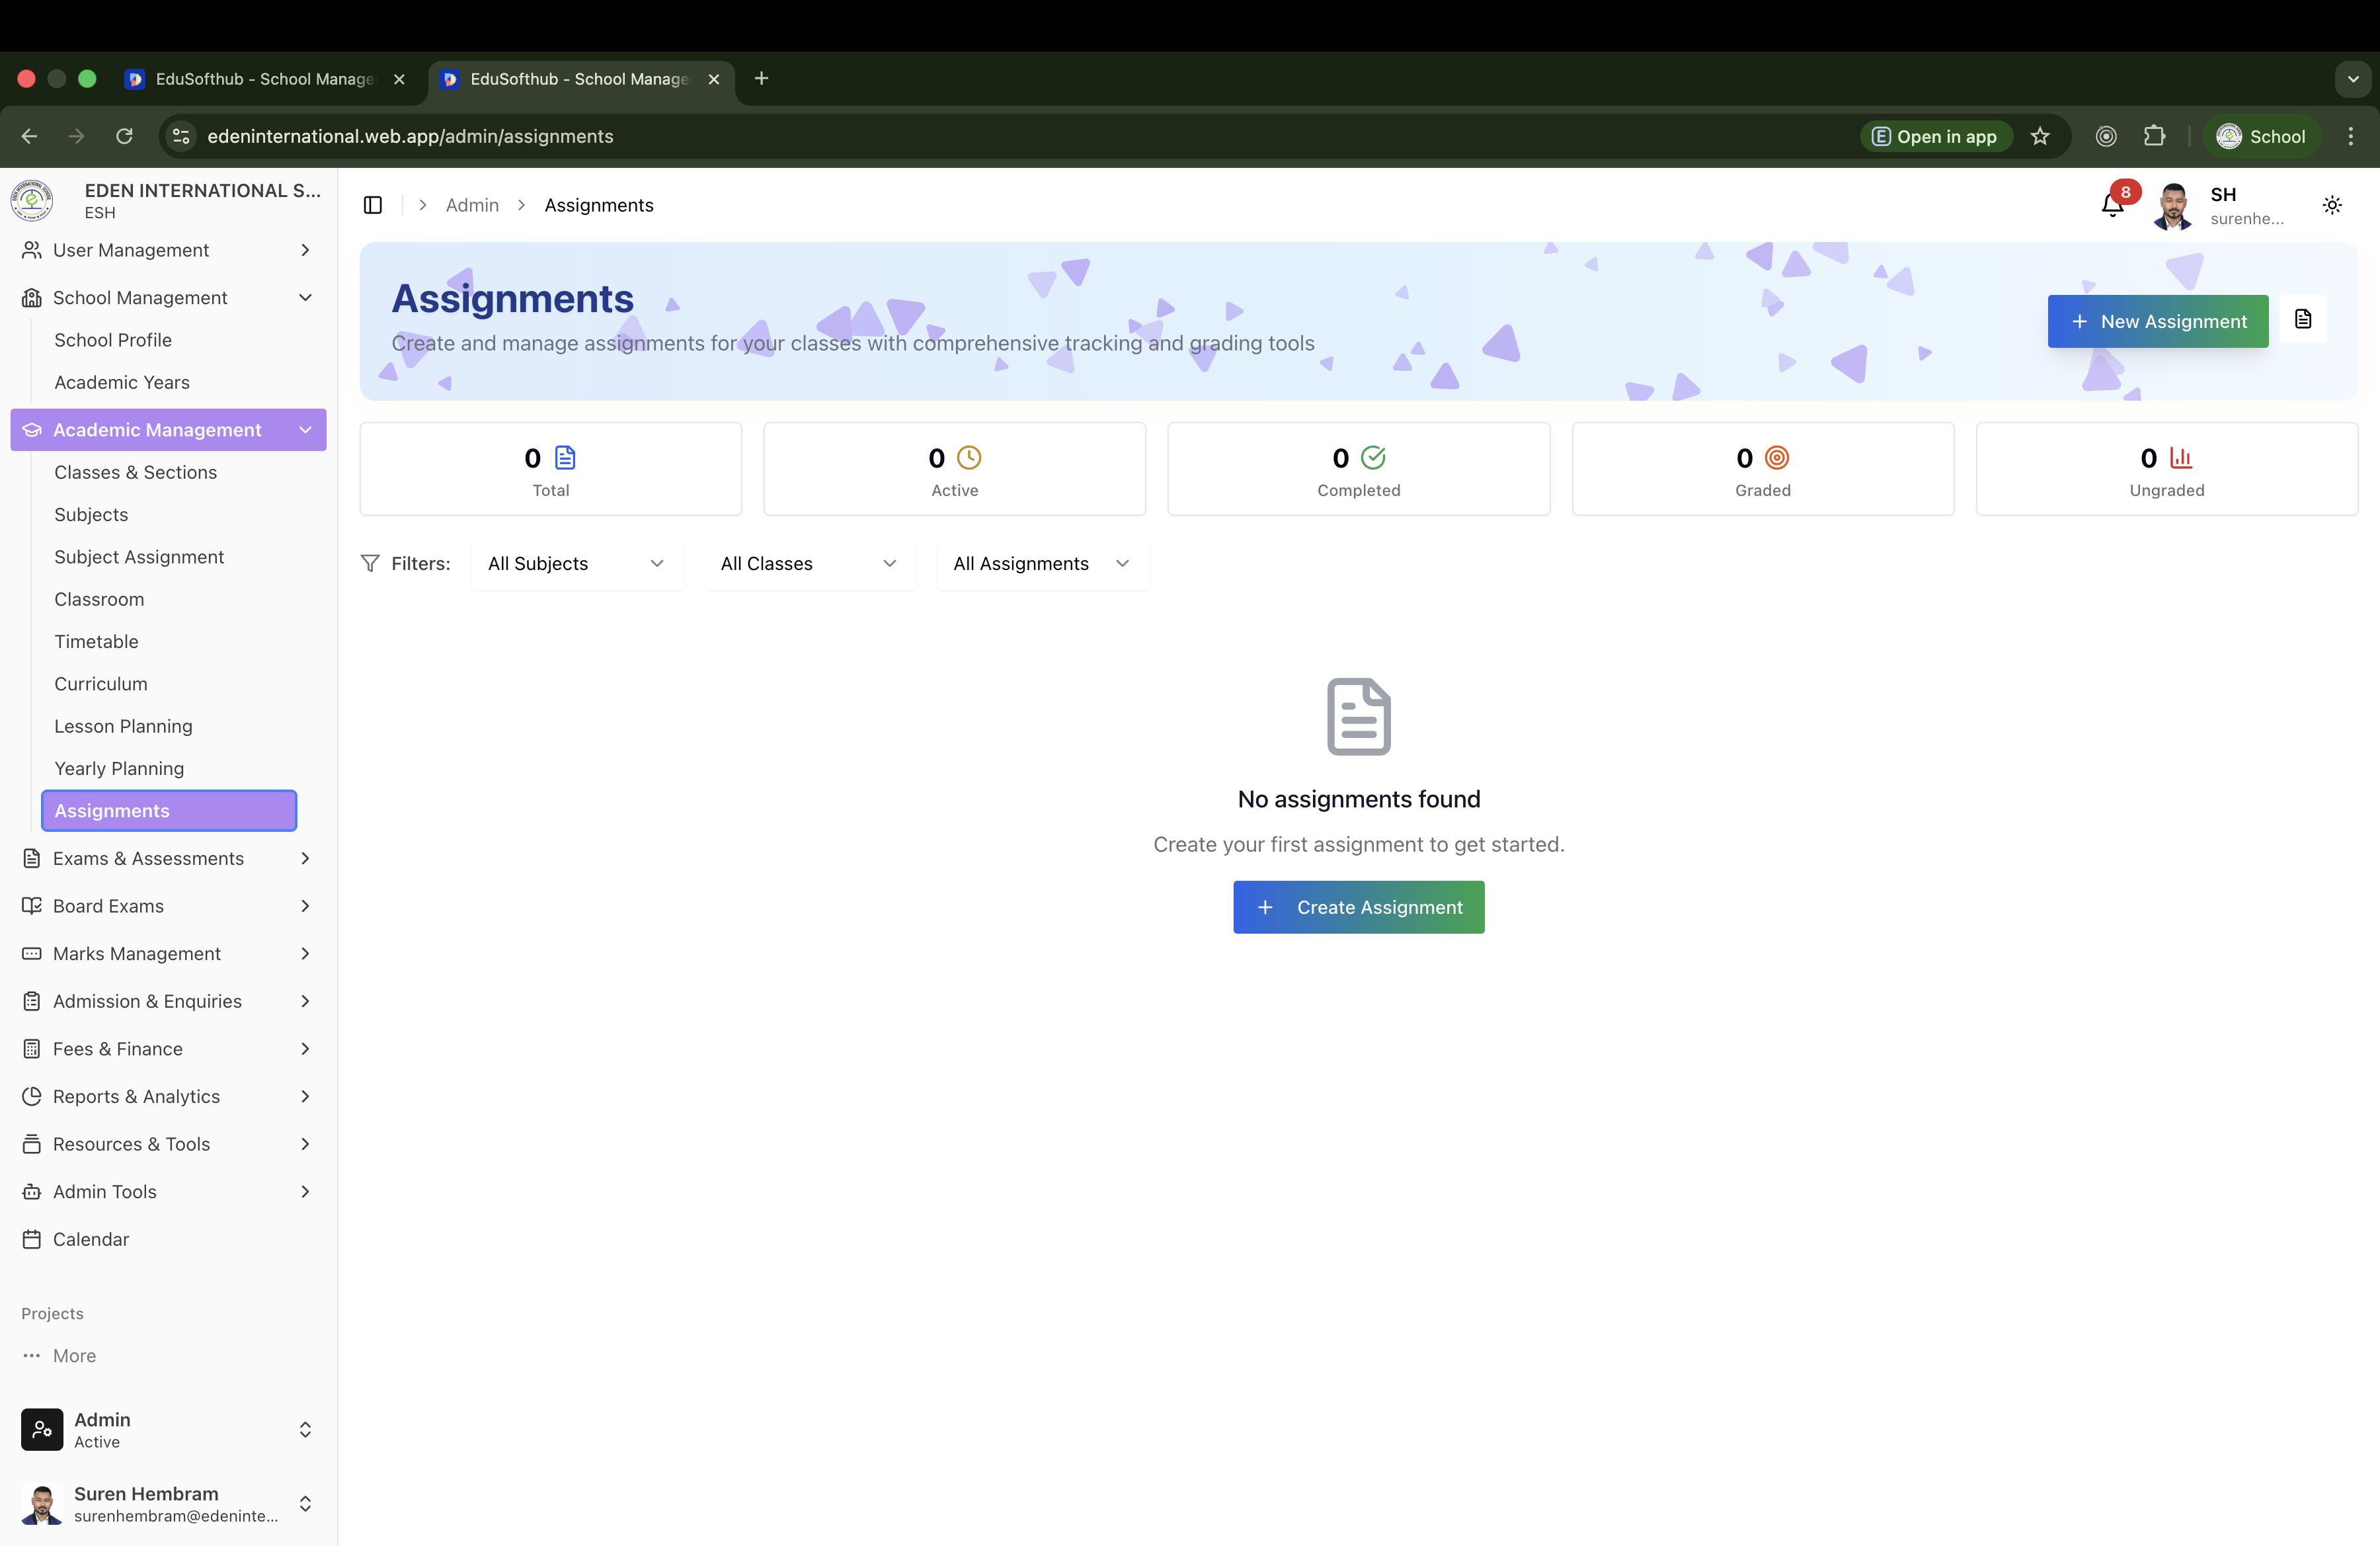Open browser extensions puzzle icon
2380x1546 pixels.
coord(2154,137)
